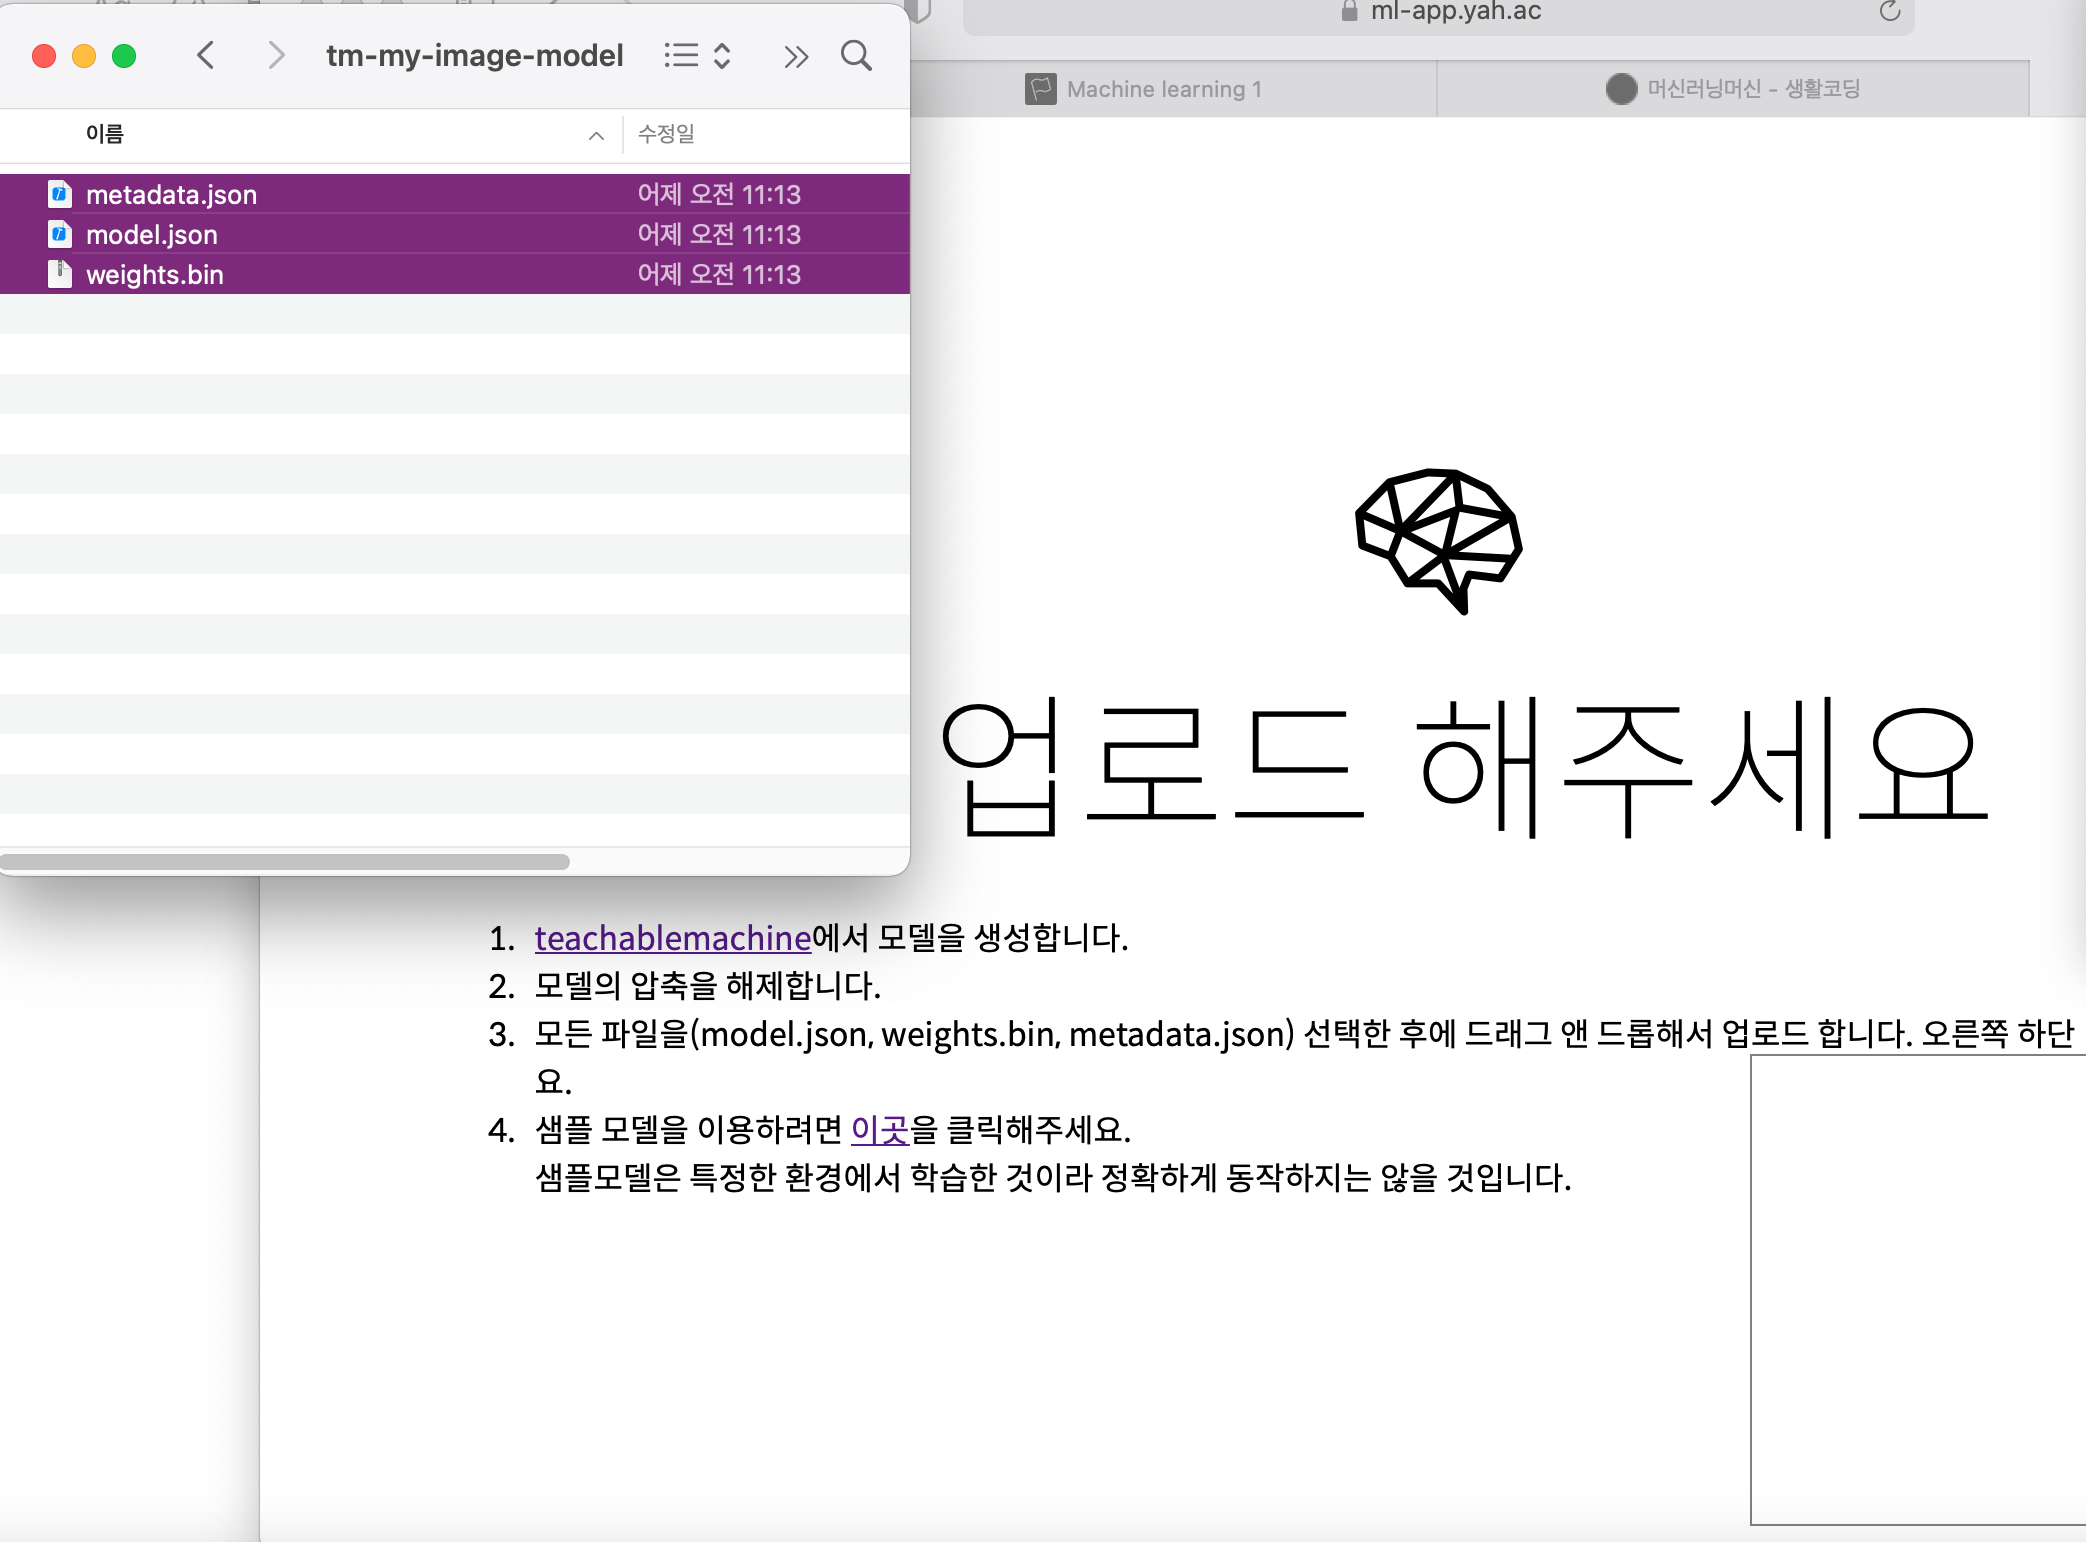Image resolution: width=2086 pixels, height=1542 pixels.
Task: Click the metadata.json file icon
Action: click(60, 194)
